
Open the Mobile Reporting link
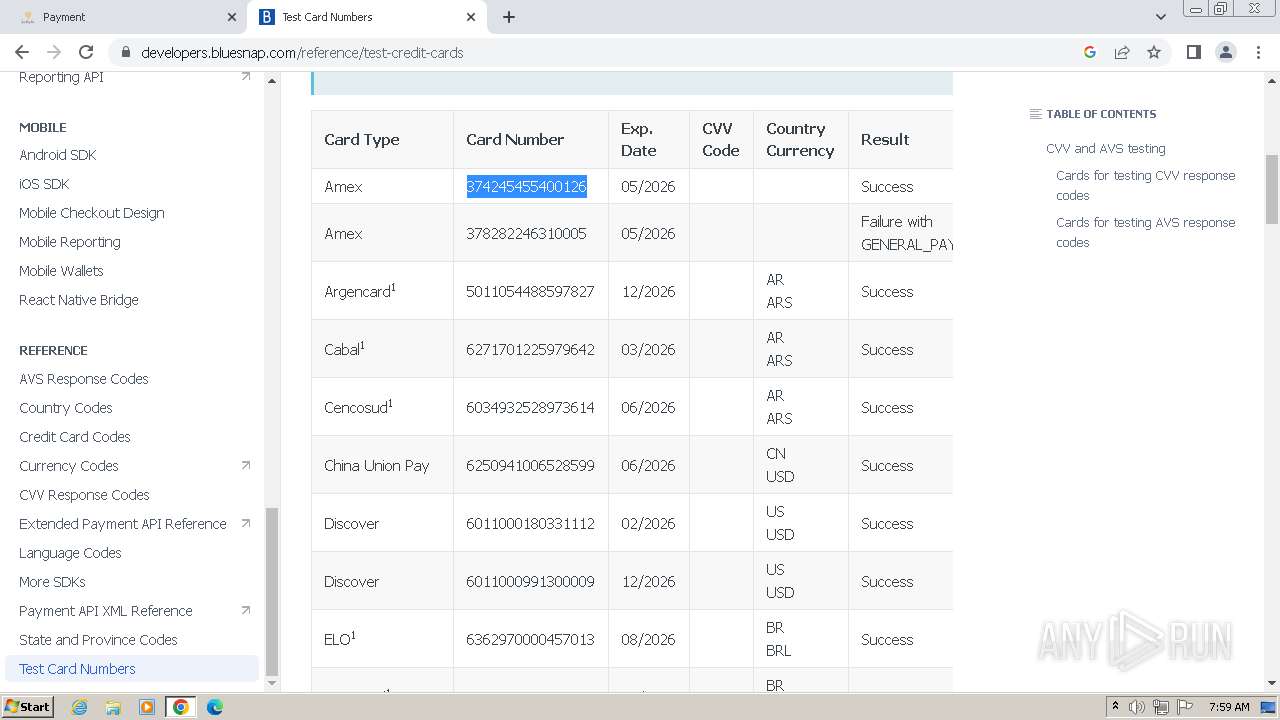pos(70,242)
